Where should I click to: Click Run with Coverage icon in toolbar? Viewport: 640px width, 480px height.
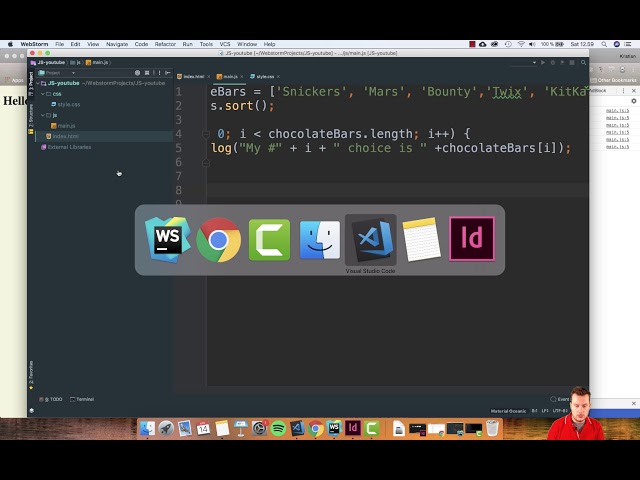pyautogui.click(x=562, y=62)
